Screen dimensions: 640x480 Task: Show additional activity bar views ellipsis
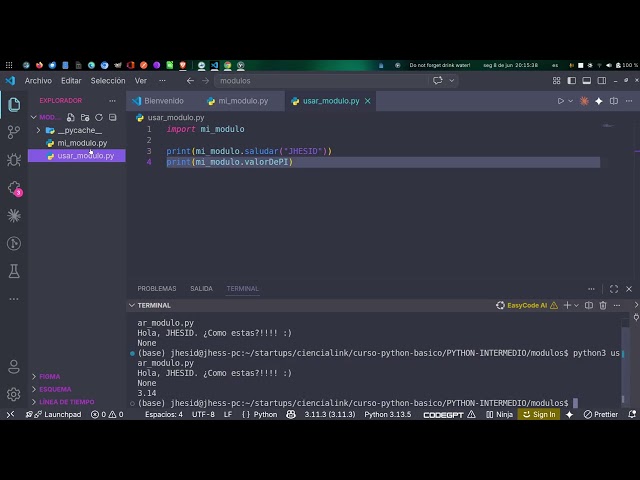tap(14, 299)
